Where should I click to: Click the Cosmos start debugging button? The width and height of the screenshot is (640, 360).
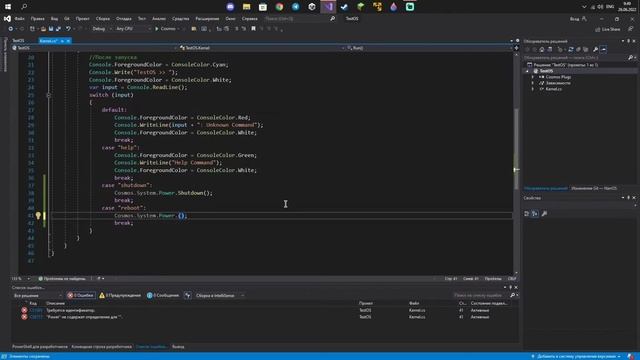tap(165, 29)
